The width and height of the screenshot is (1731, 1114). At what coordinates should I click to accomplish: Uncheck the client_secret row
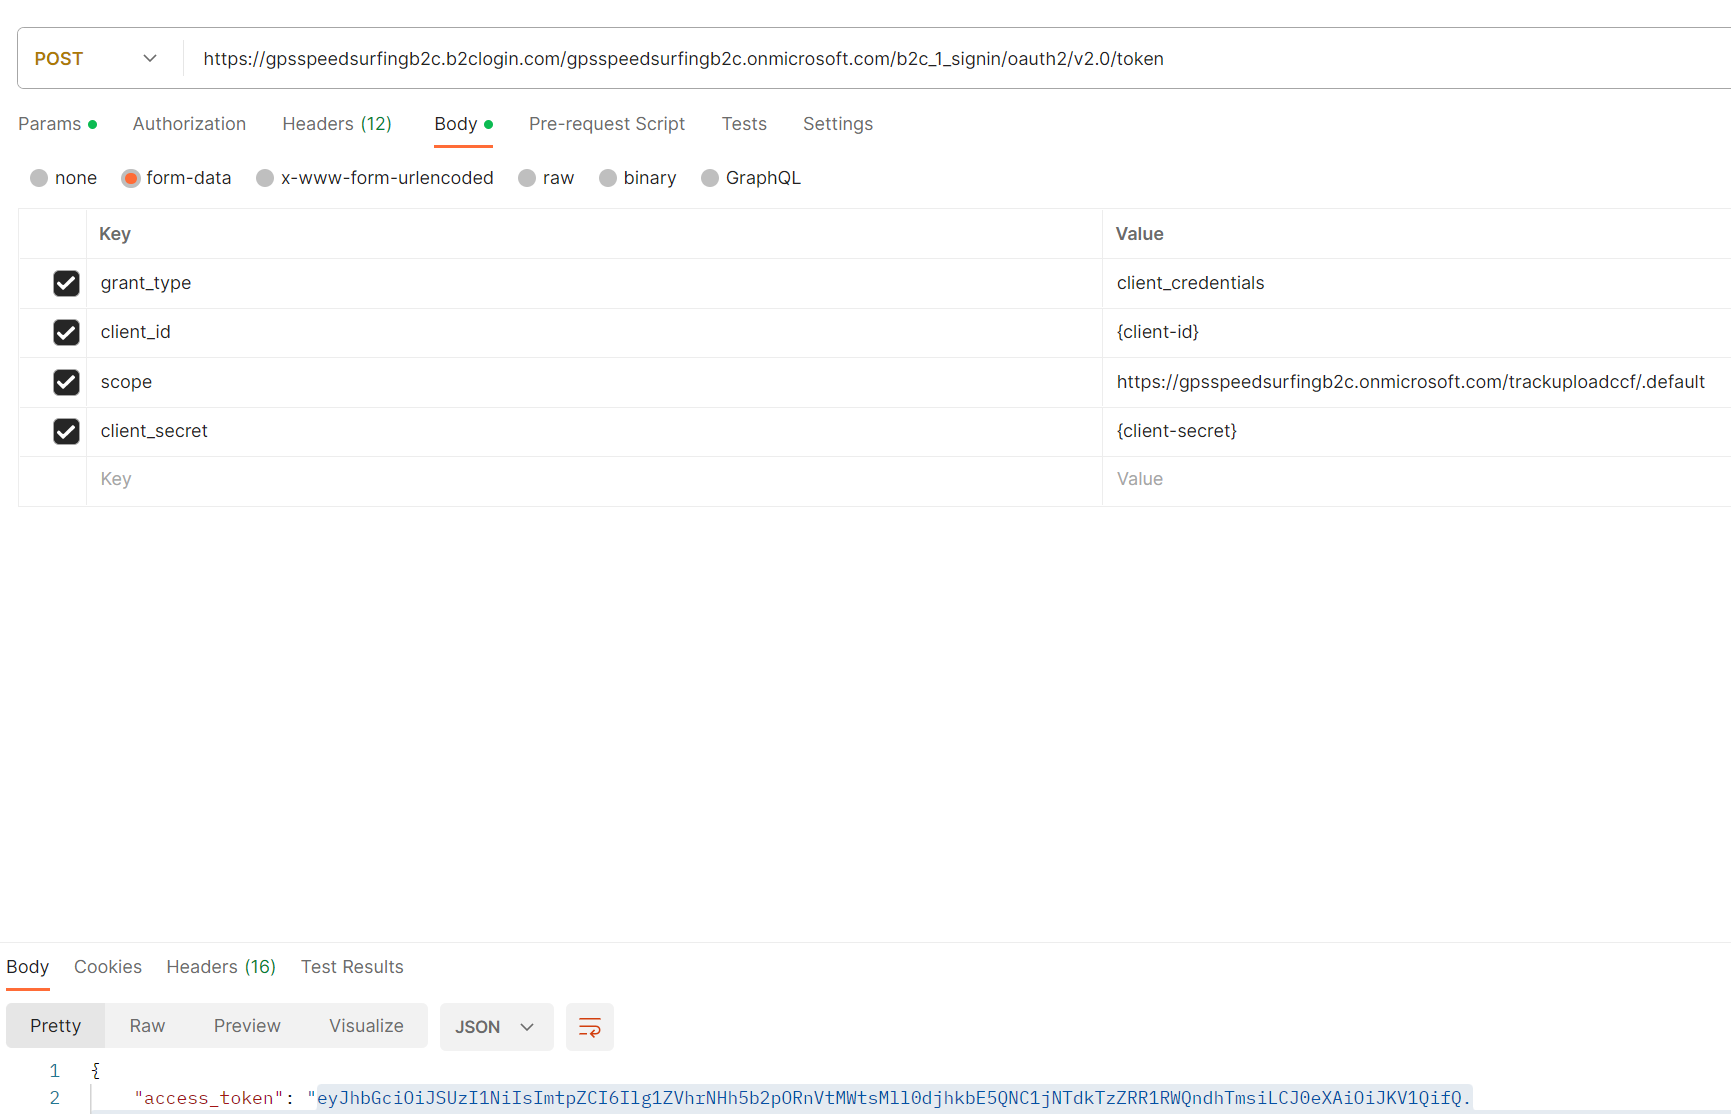(66, 431)
